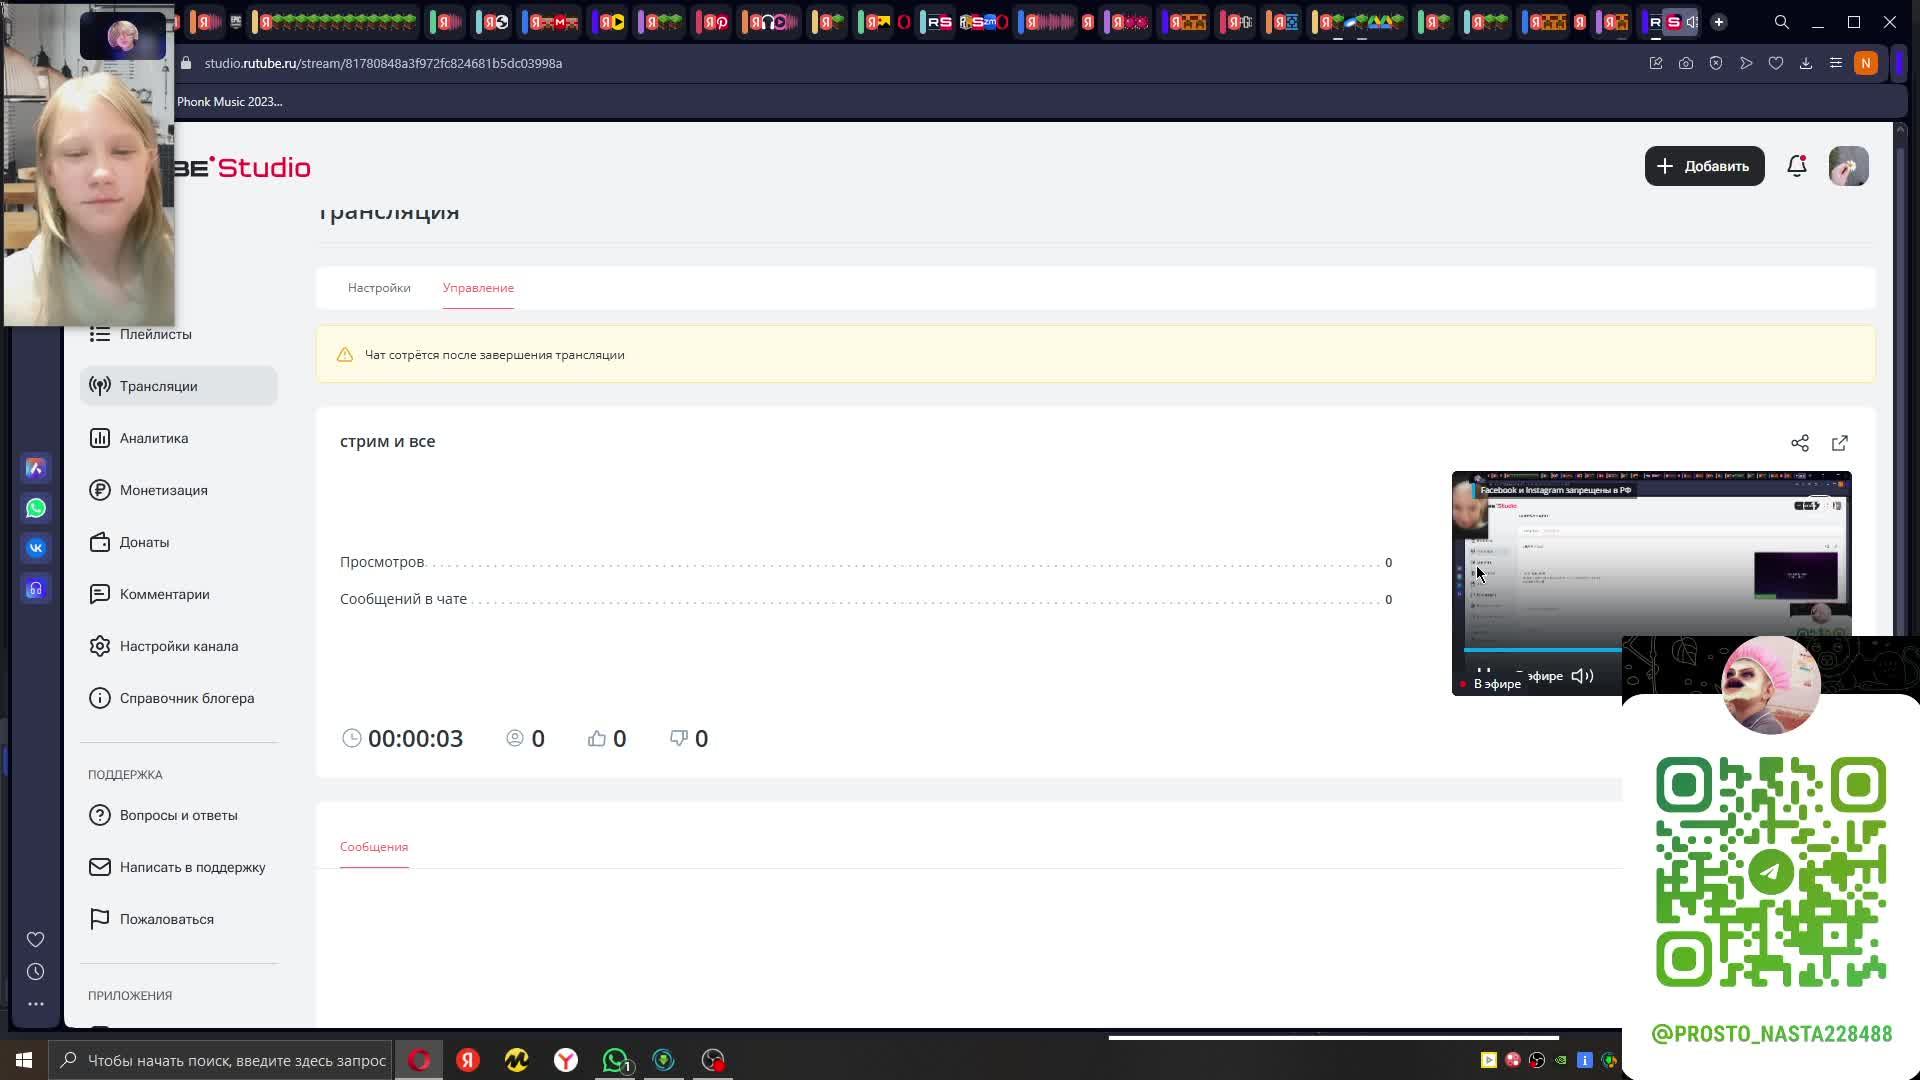Viewport: 1920px width, 1080px height.
Task: Click the viewers count icon
Action: click(x=515, y=738)
